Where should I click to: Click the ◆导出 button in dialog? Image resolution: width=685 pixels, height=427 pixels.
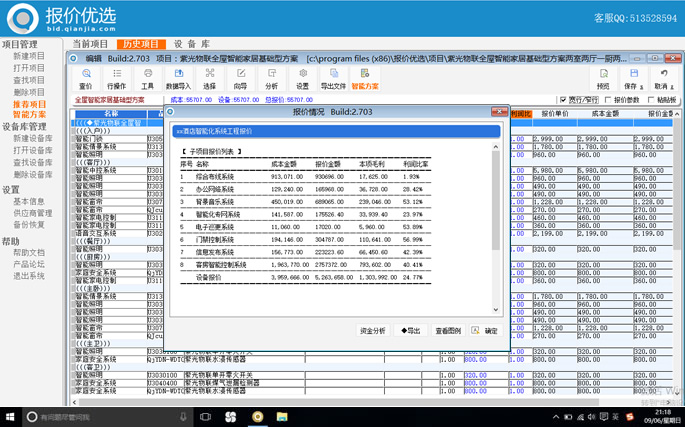[411, 330]
